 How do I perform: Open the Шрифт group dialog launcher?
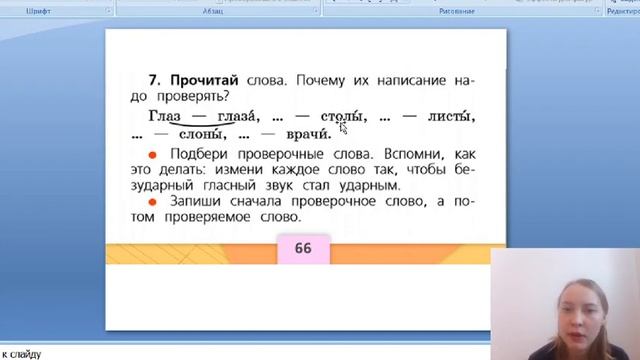[x=109, y=11]
